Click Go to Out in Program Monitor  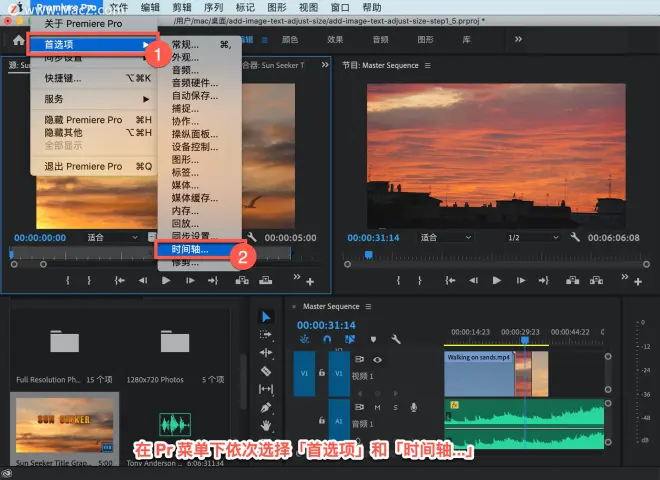coord(543,280)
